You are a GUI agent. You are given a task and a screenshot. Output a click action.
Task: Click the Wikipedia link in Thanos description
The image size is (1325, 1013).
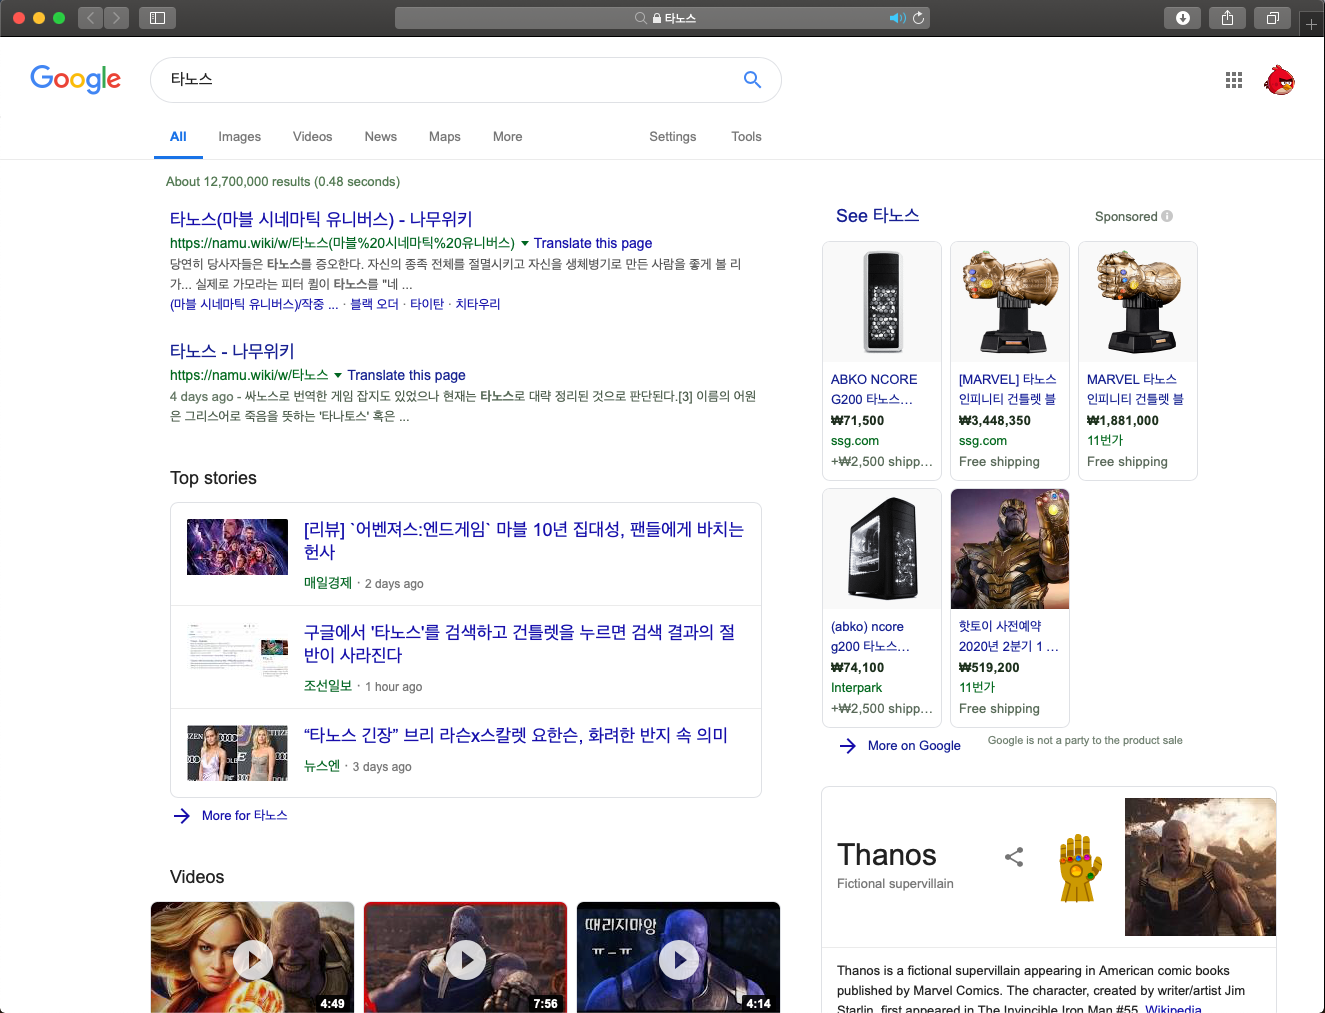(1173, 1008)
